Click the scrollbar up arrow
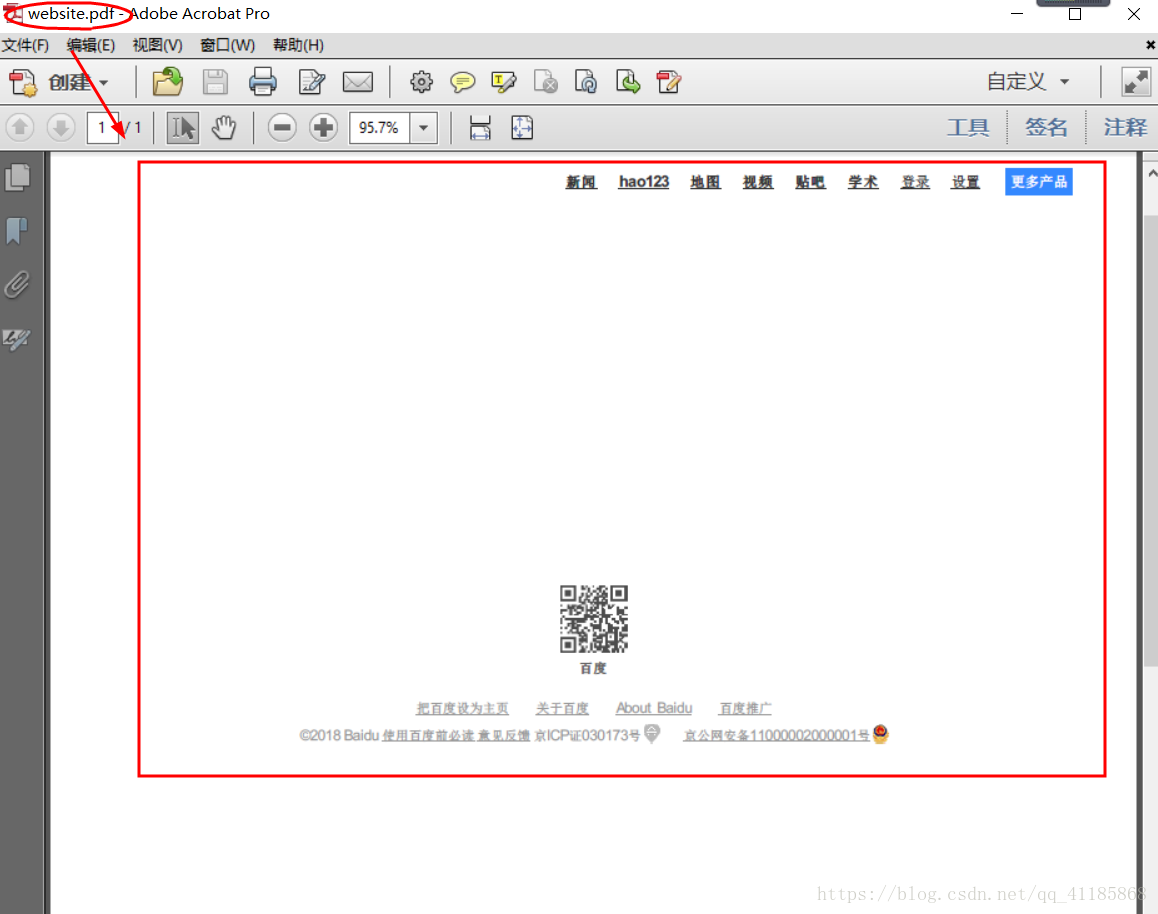This screenshot has height=914, width=1158. tap(1152, 174)
